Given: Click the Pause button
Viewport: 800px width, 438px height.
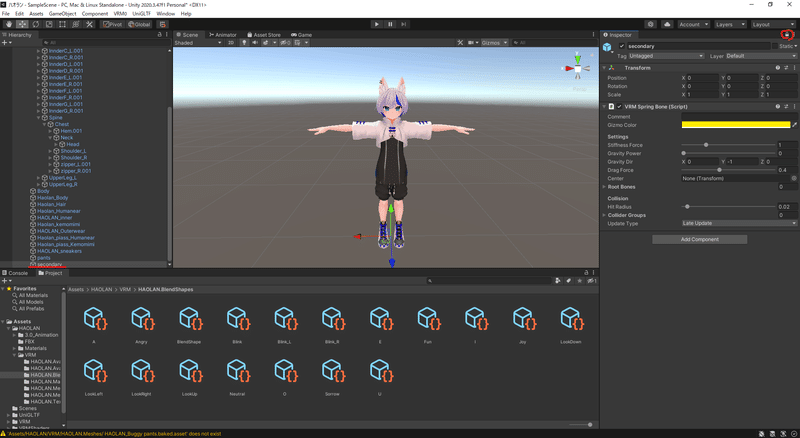Looking at the screenshot, I should pos(390,24).
